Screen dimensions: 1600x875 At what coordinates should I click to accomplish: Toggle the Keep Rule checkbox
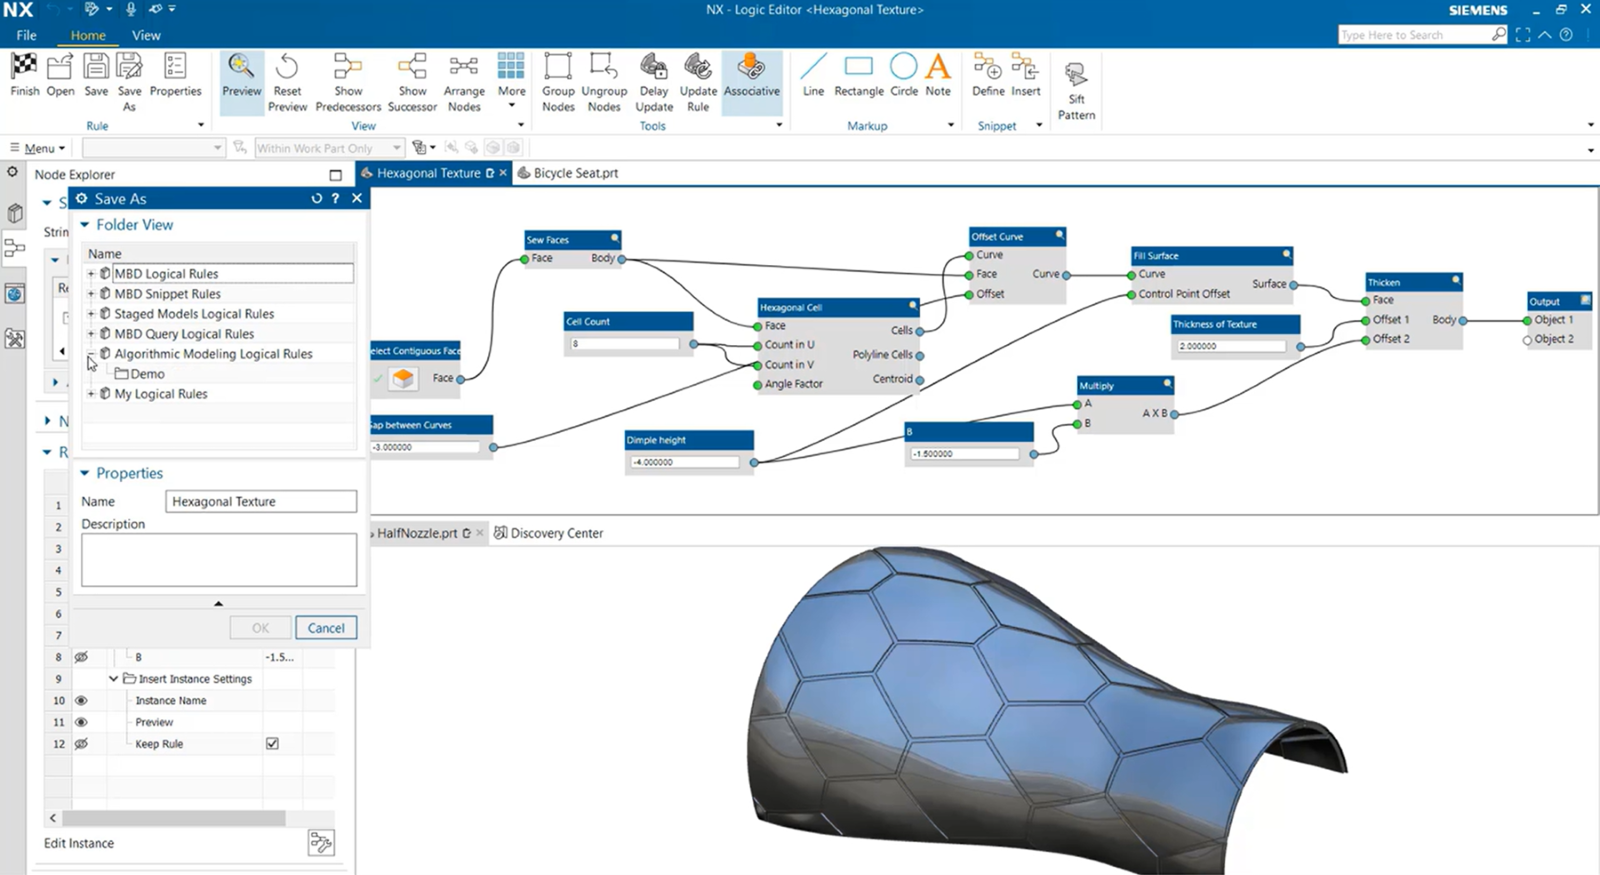coord(272,743)
